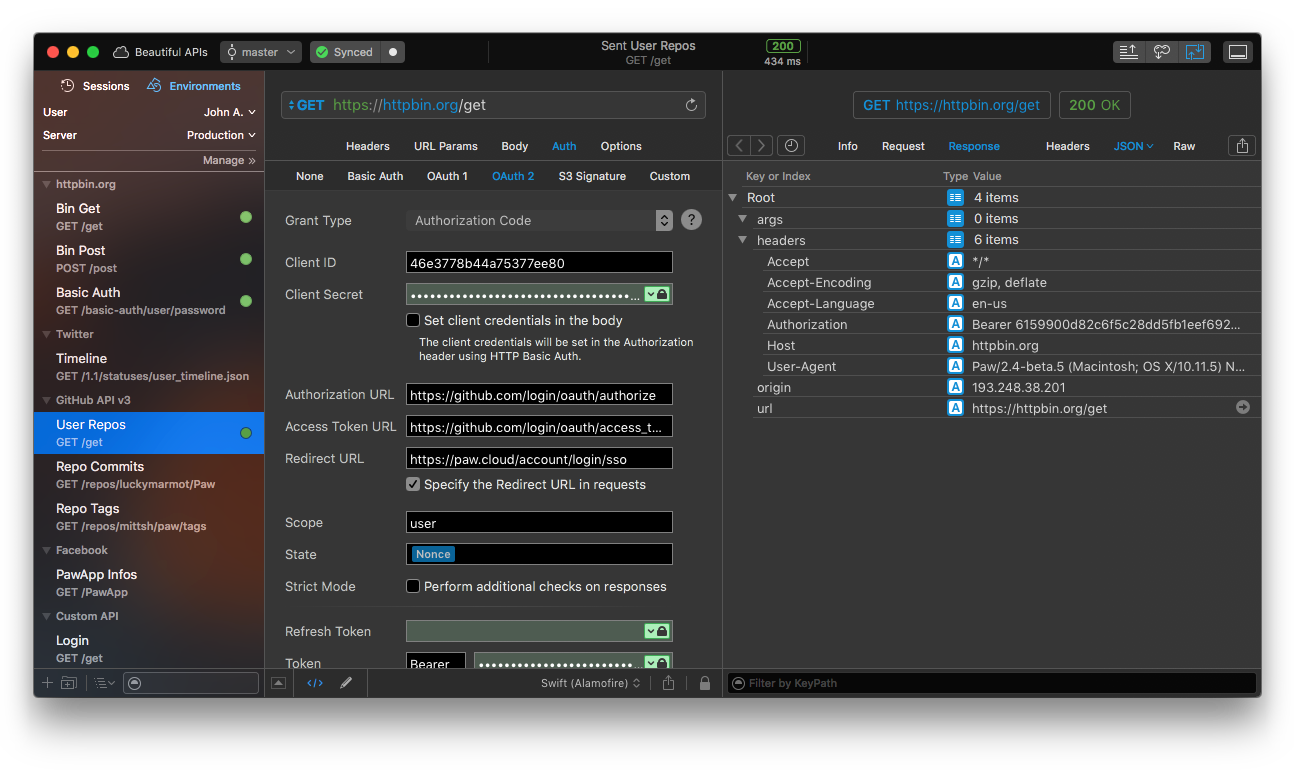1294x778 pixels.
Task: Click the Bin Get green status dot
Action: click(246, 217)
